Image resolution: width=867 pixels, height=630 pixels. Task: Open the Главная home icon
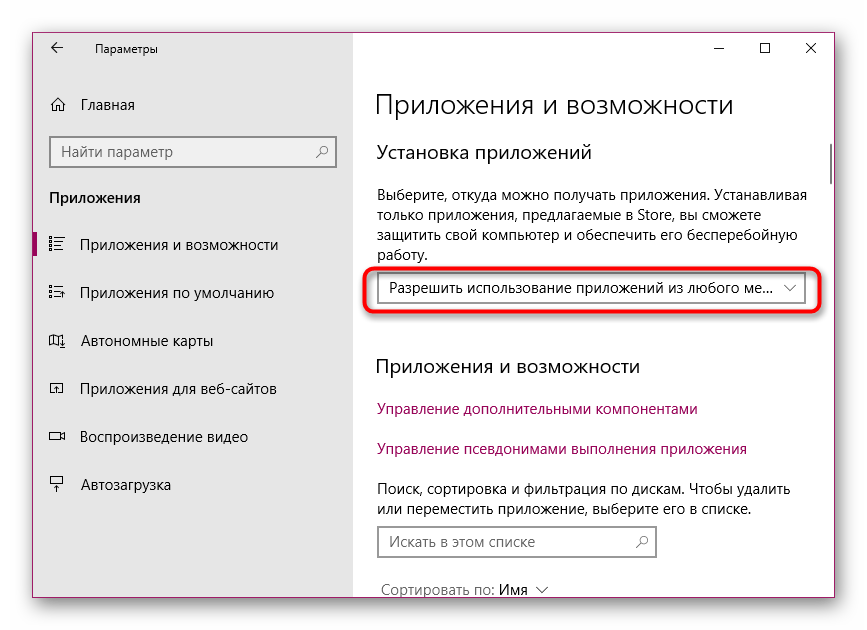58,105
